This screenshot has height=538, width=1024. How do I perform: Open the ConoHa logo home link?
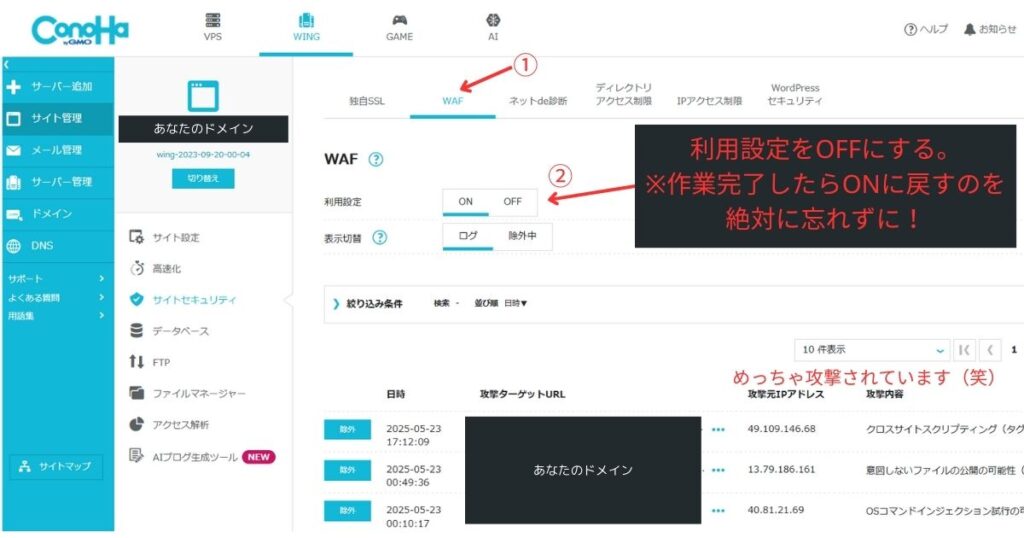coord(80,30)
